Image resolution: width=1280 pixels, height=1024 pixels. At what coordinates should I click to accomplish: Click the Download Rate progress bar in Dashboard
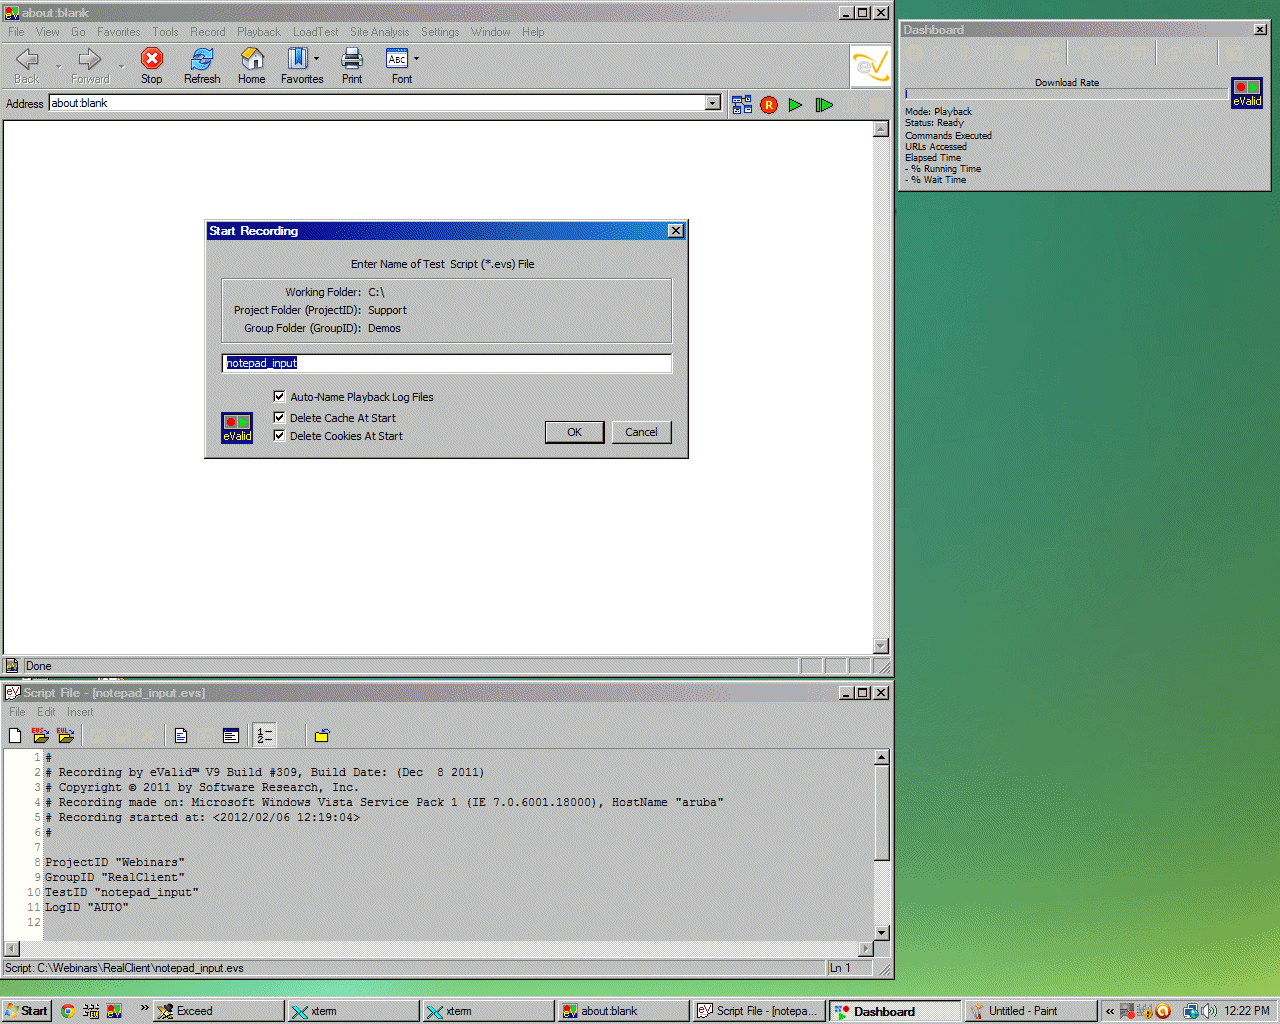(x=1066, y=94)
